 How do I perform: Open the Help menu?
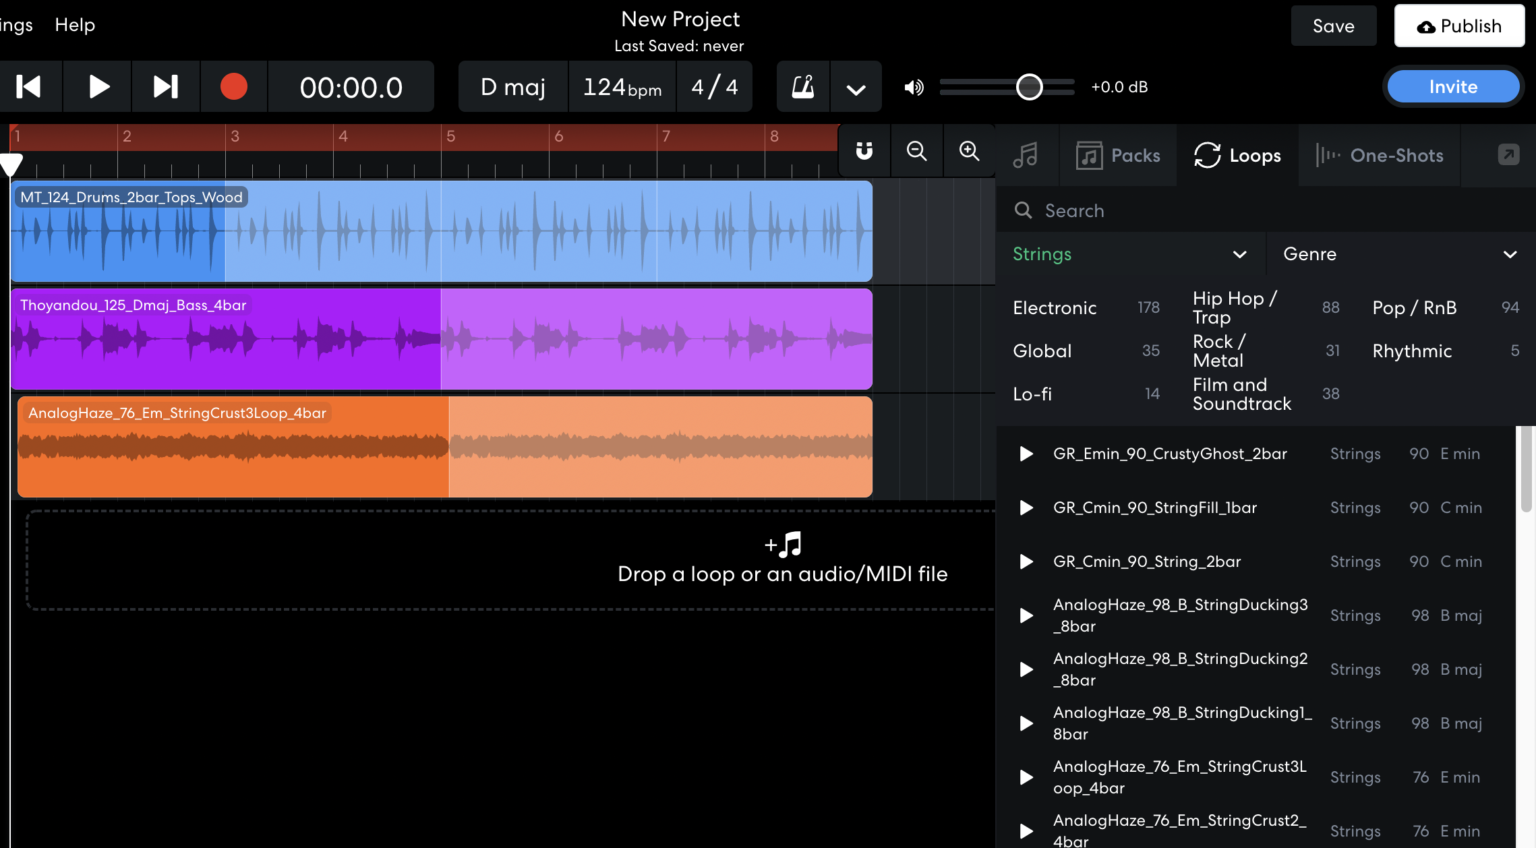74,25
